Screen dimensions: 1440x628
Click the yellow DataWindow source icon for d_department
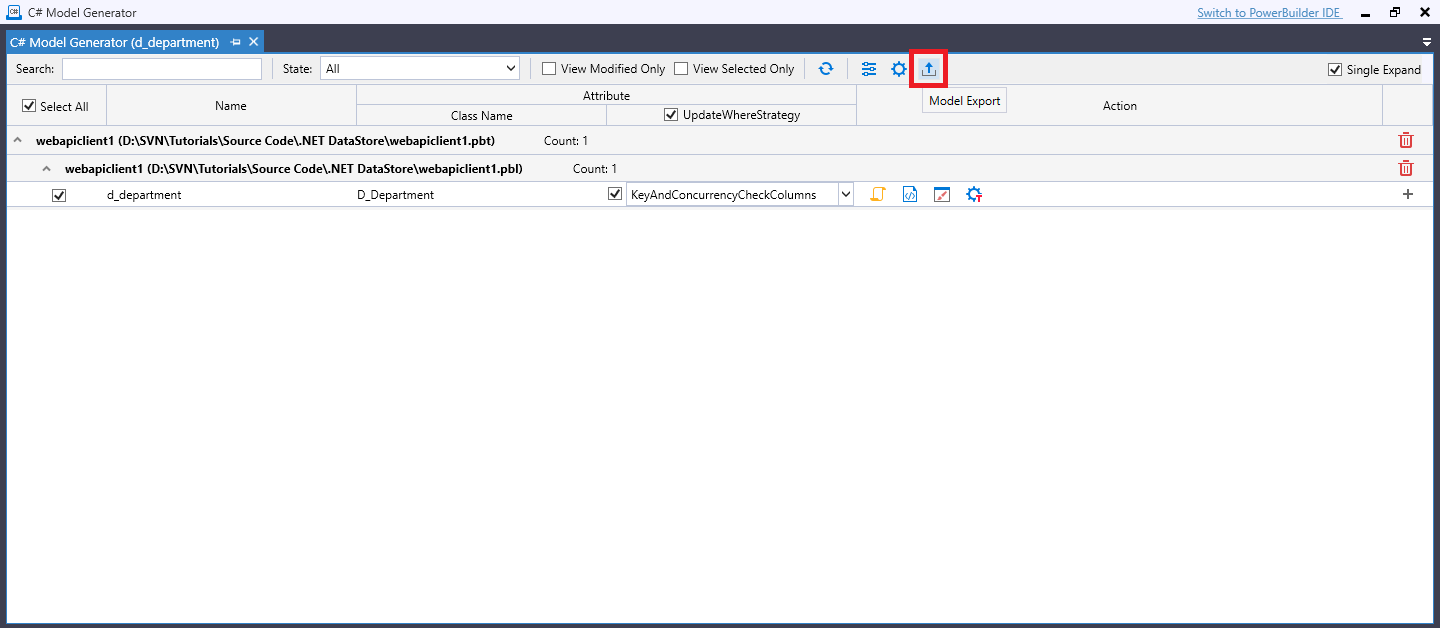pyautogui.click(x=877, y=193)
